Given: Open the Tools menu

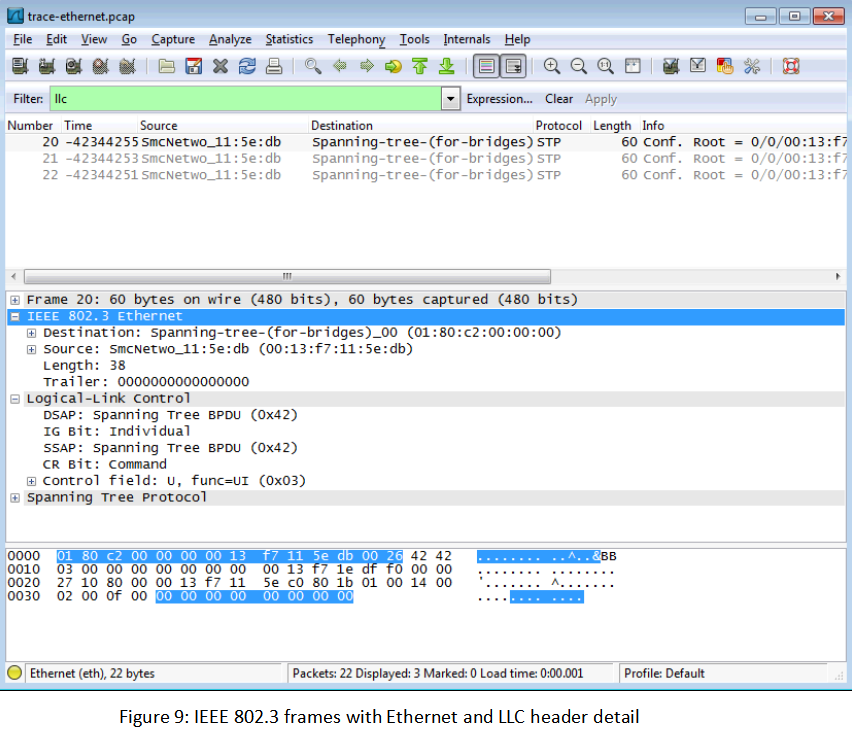Looking at the screenshot, I should [x=415, y=39].
